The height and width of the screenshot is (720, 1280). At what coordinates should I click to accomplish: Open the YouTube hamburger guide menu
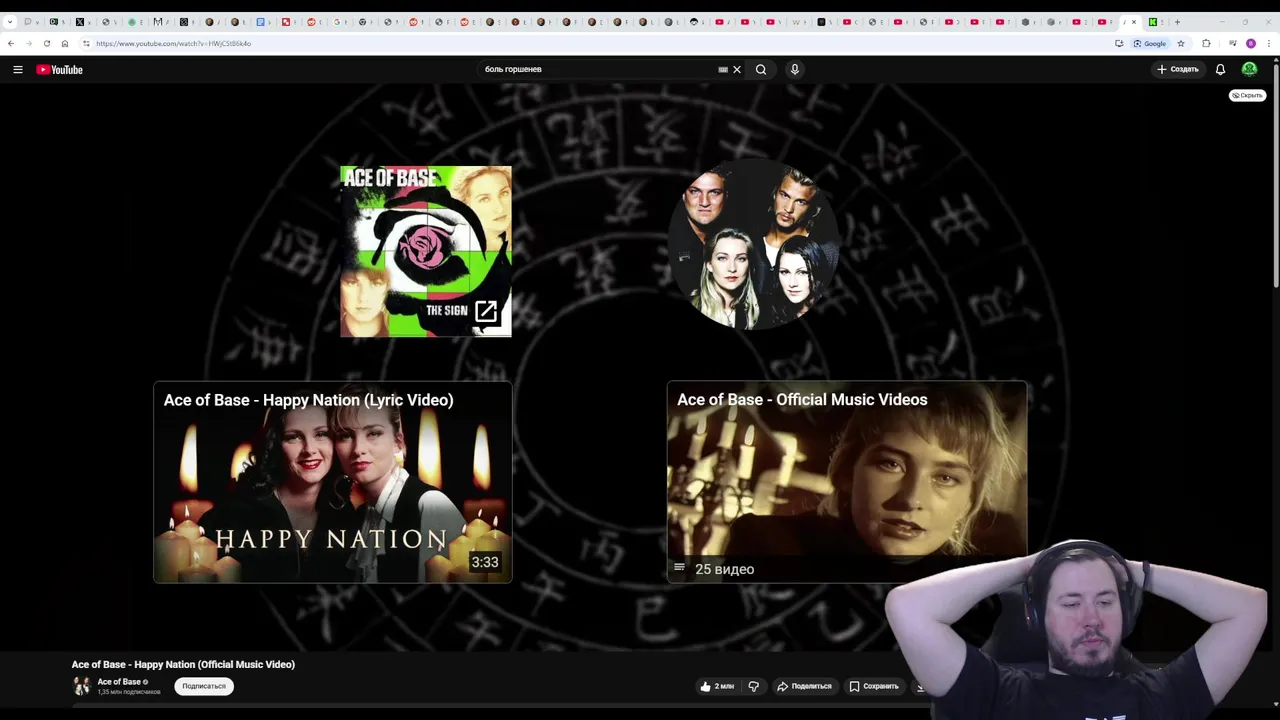pos(17,69)
